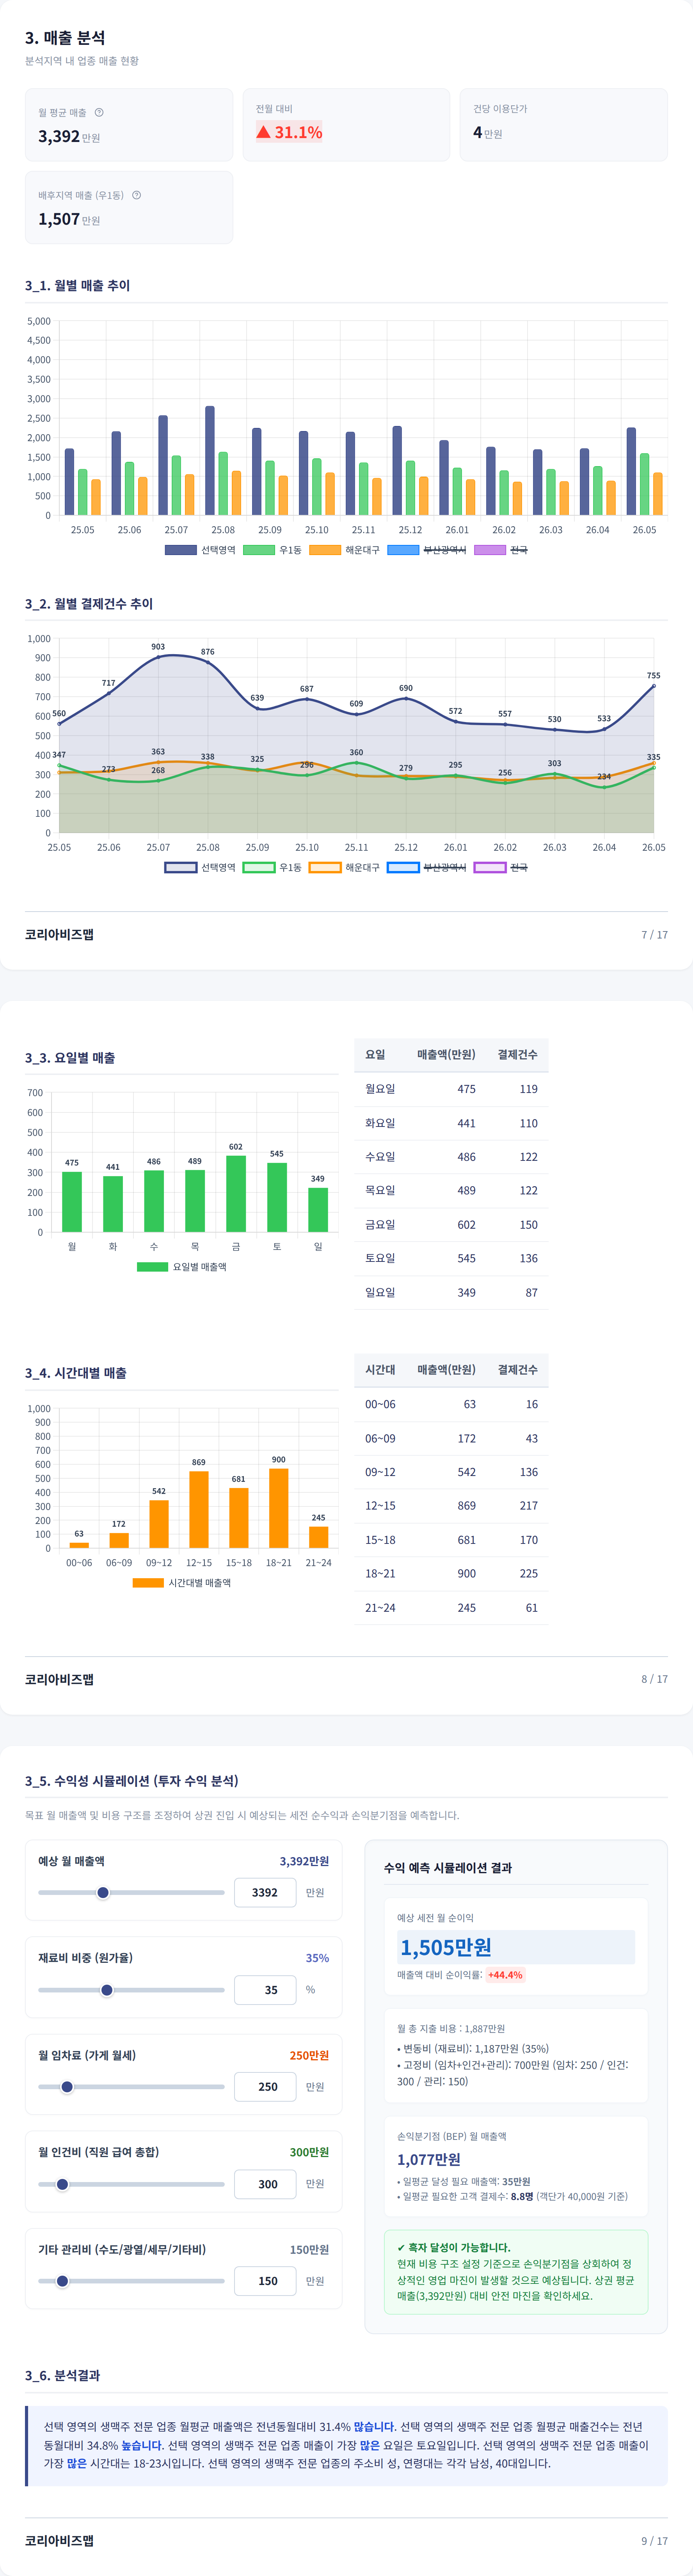The height and width of the screenshot is (2576, 693).
Task: Click the 3. 매출 분석 heading
Action: coord(65,37)
